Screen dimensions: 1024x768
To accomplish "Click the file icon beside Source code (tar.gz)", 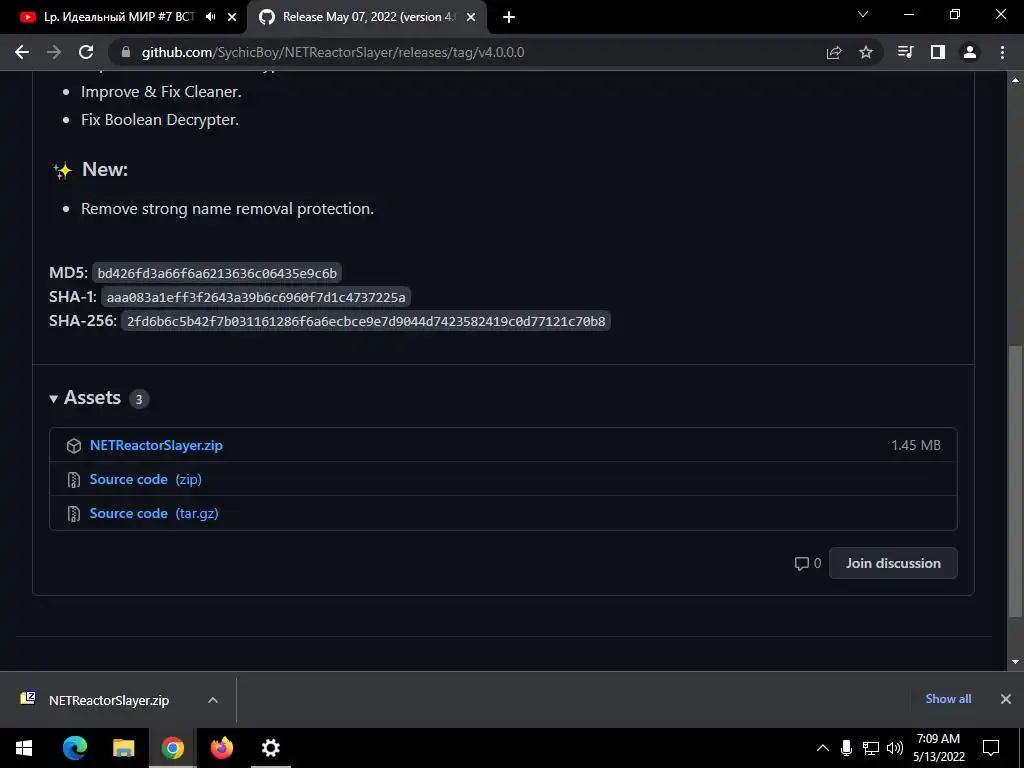I will tap(74, 514).
